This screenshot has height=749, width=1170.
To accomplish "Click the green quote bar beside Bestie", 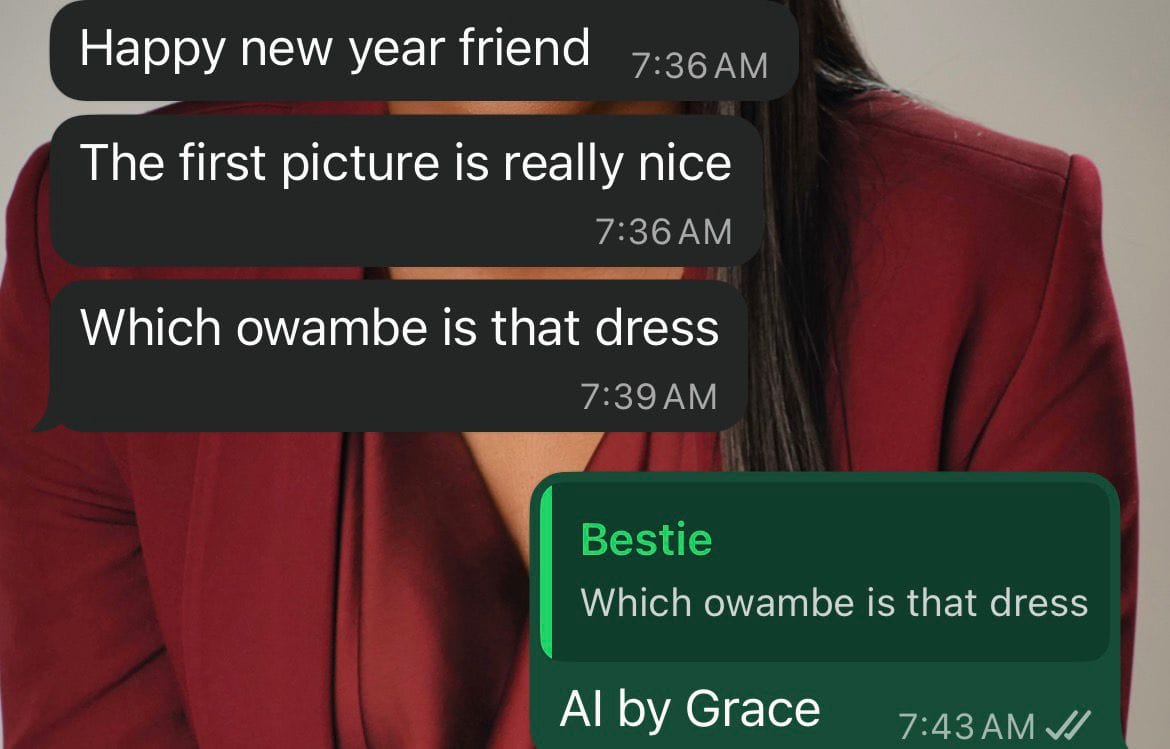I will coord(545,571).
